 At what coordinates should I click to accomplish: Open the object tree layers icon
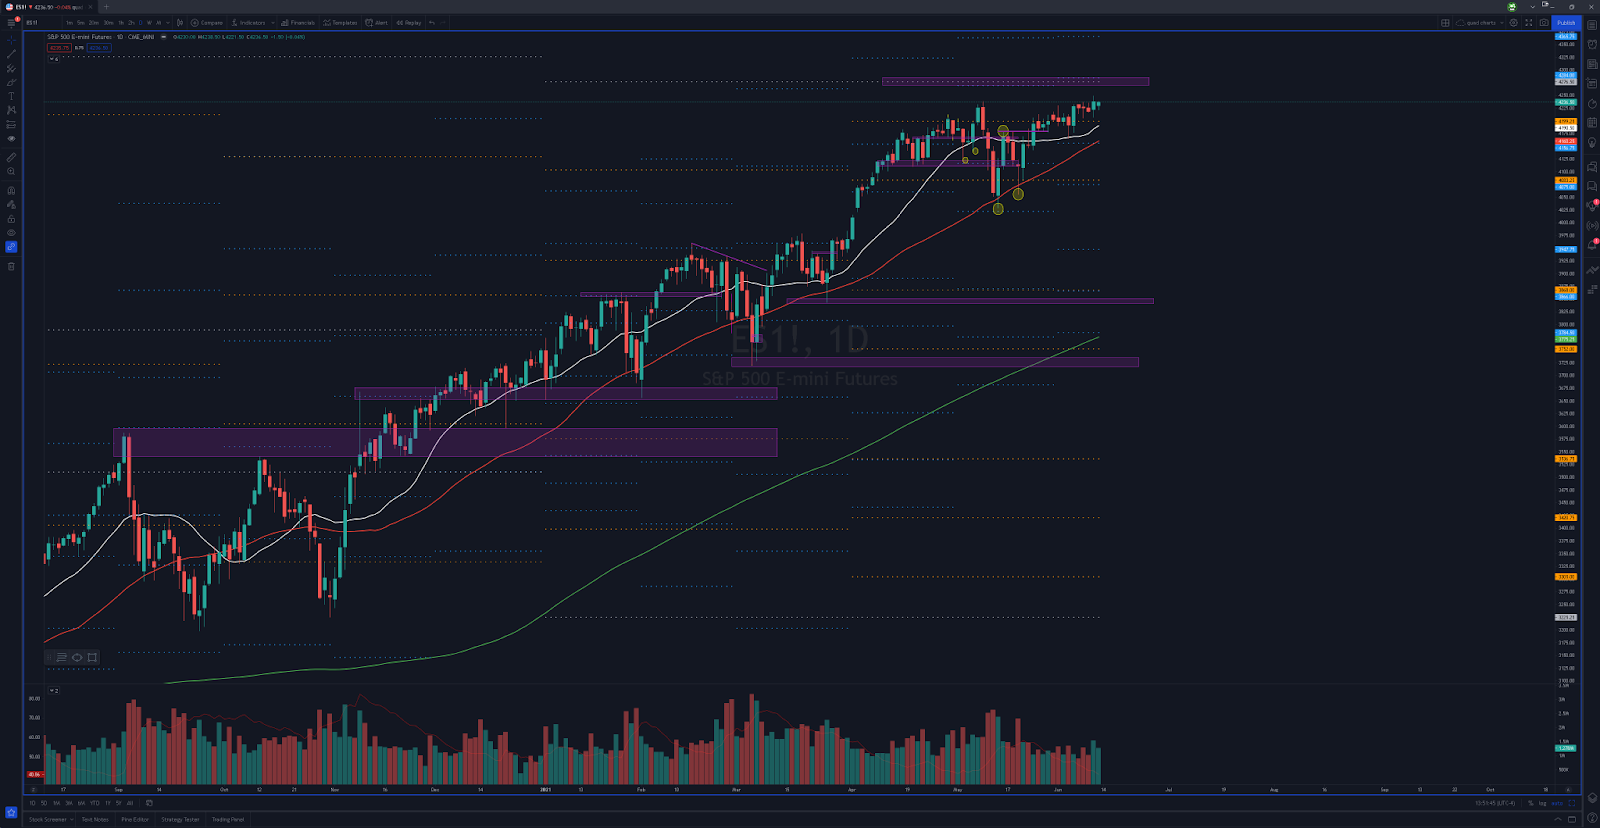[1592, 798]
